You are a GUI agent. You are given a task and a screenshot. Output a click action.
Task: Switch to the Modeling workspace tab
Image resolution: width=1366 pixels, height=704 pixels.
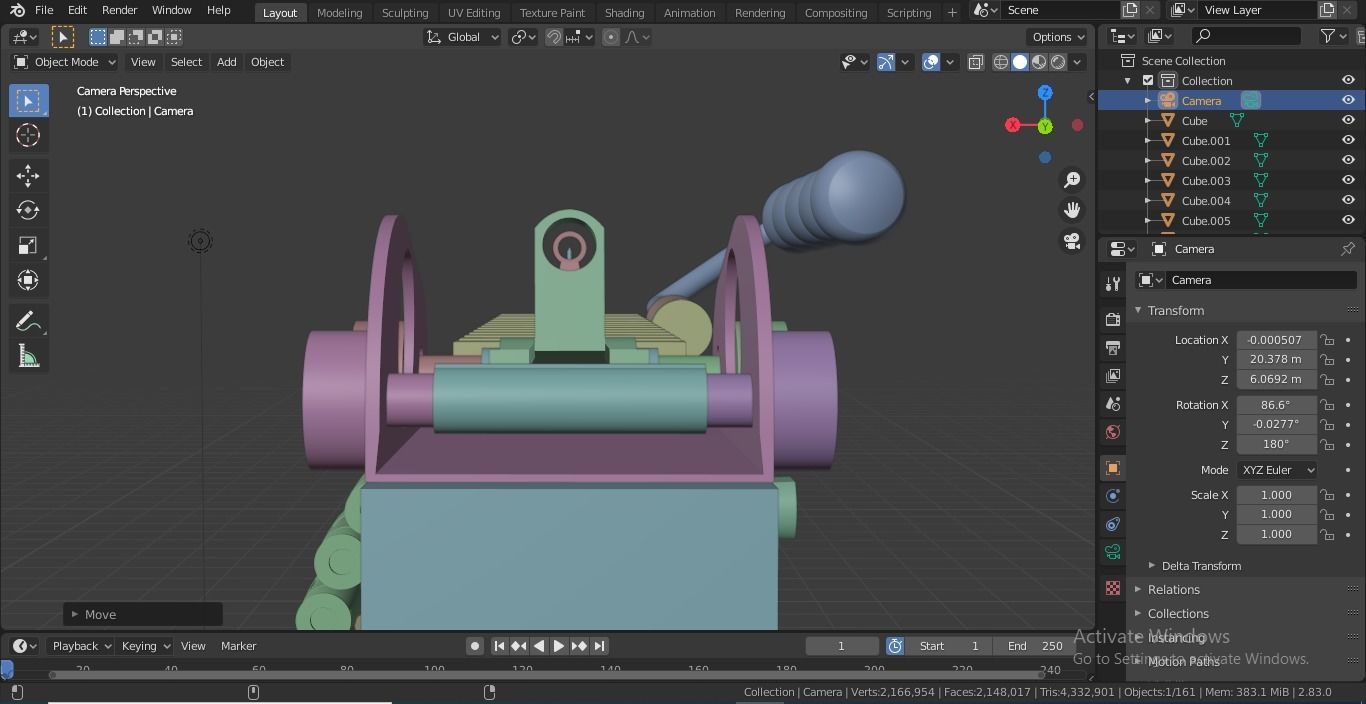pyautogui.click(x=339, y=12)
